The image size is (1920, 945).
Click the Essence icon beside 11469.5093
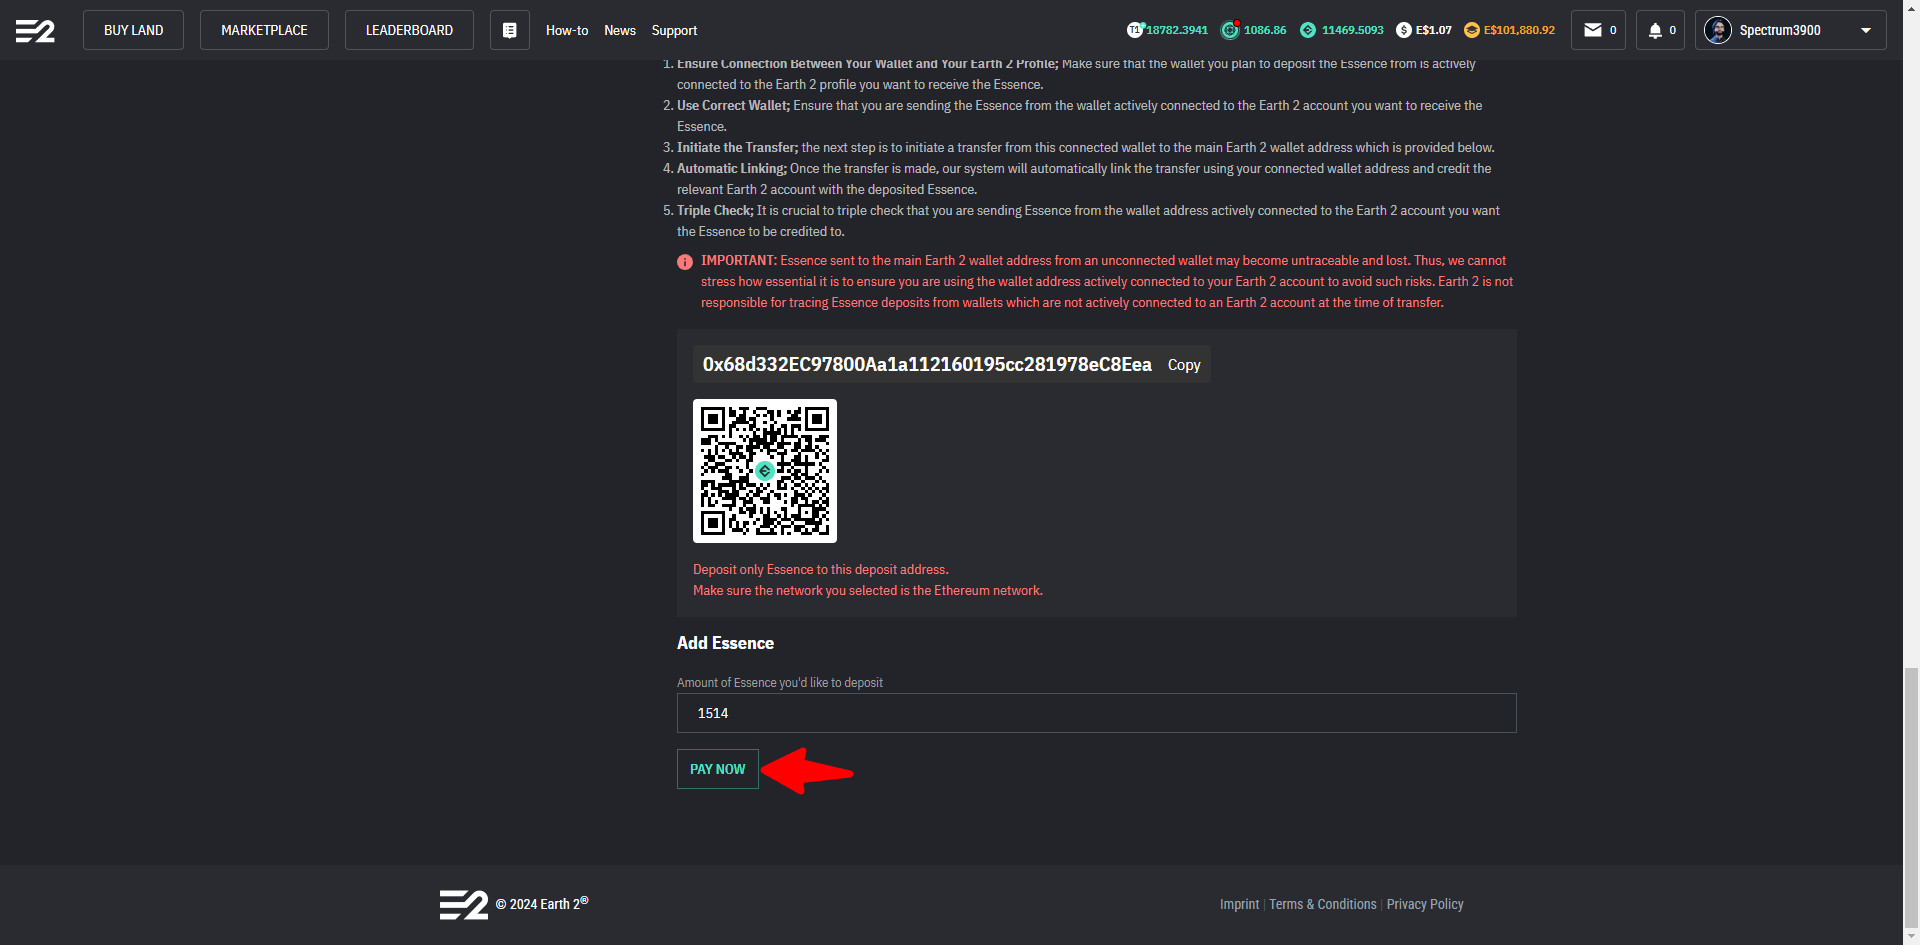(1308, 30)
